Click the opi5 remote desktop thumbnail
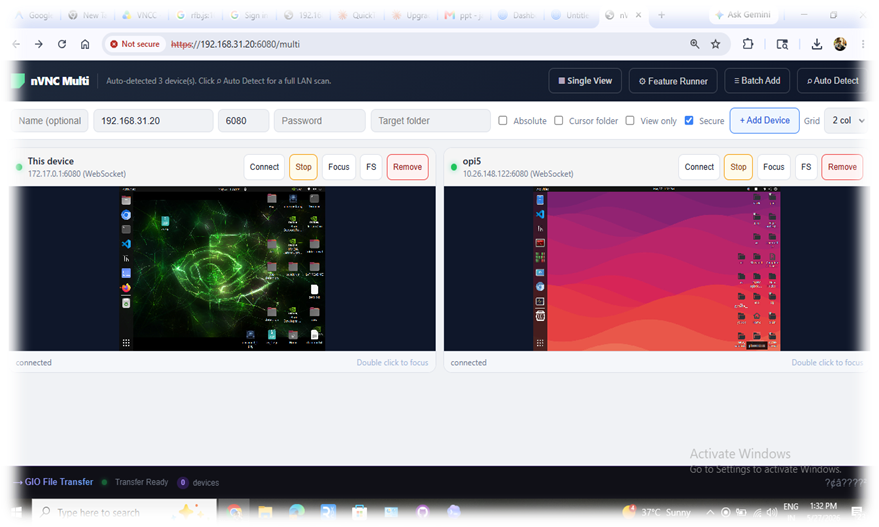Viewport: 879px width, 527px height. pos(657,269)
